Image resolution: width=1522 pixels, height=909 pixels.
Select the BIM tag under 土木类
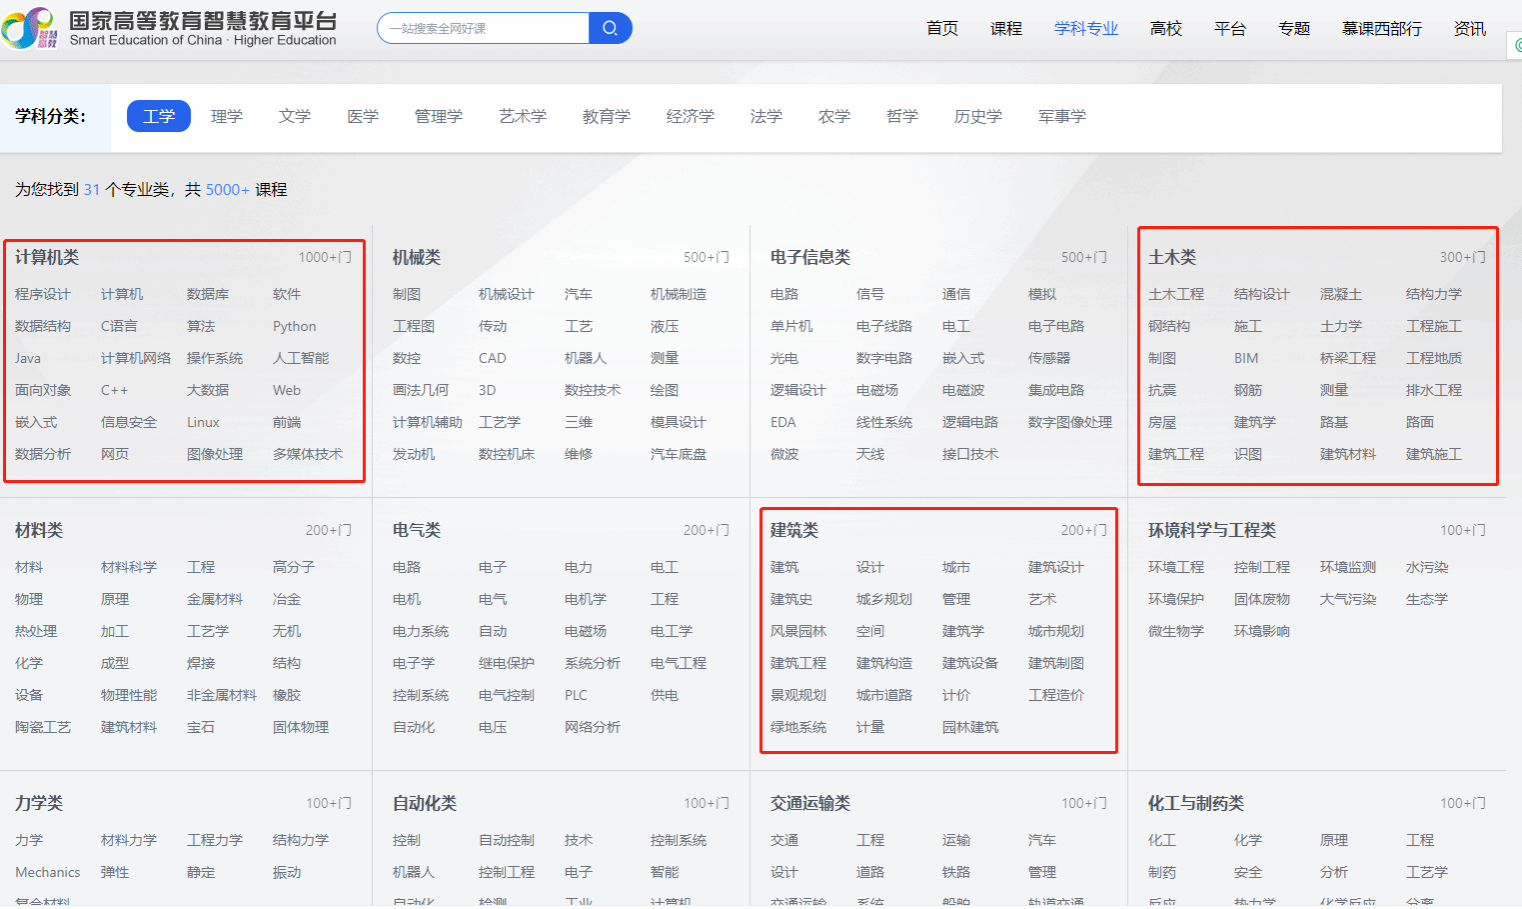coord(1246,358)
